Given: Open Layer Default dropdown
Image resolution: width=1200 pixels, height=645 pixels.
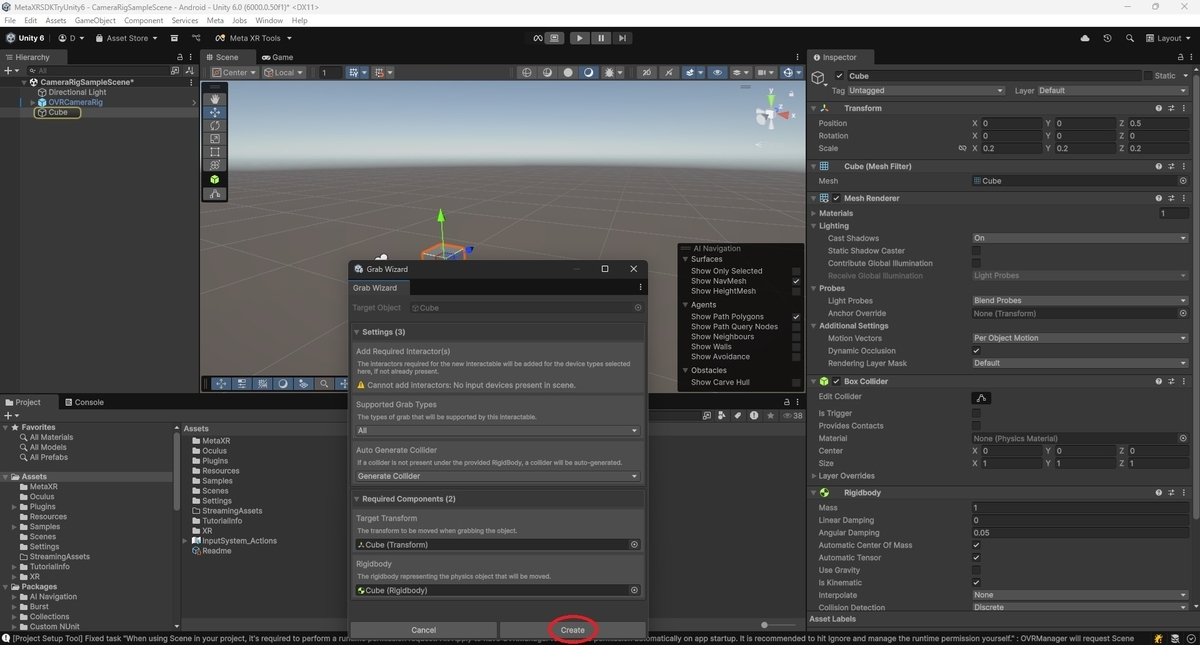Looking at the screenshot, I should (1113, 90).
